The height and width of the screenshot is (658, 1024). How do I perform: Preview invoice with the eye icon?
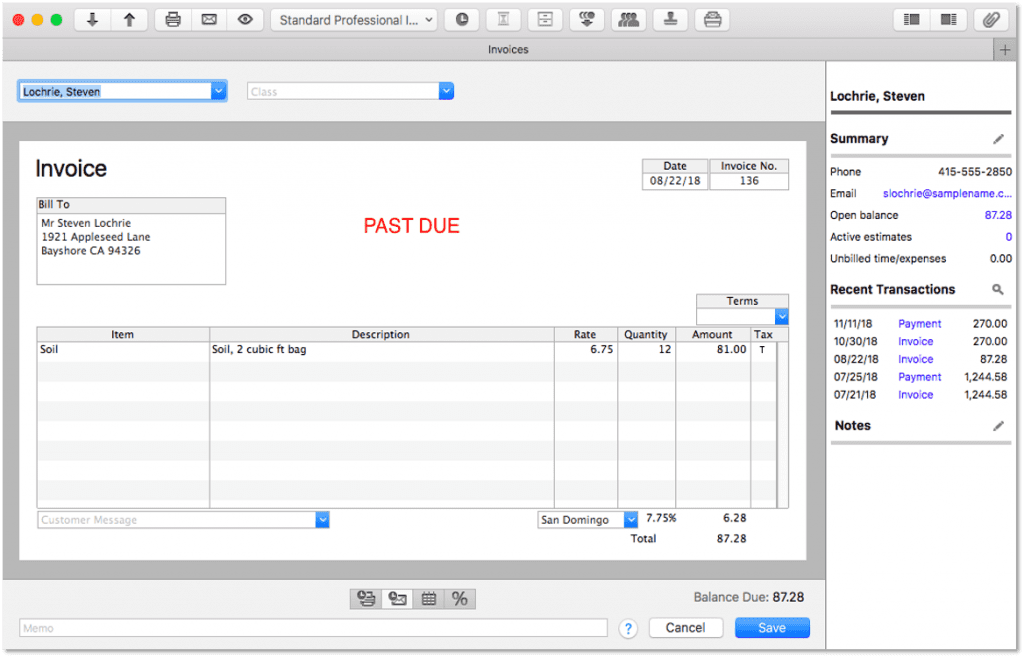(x=245, y=20)
